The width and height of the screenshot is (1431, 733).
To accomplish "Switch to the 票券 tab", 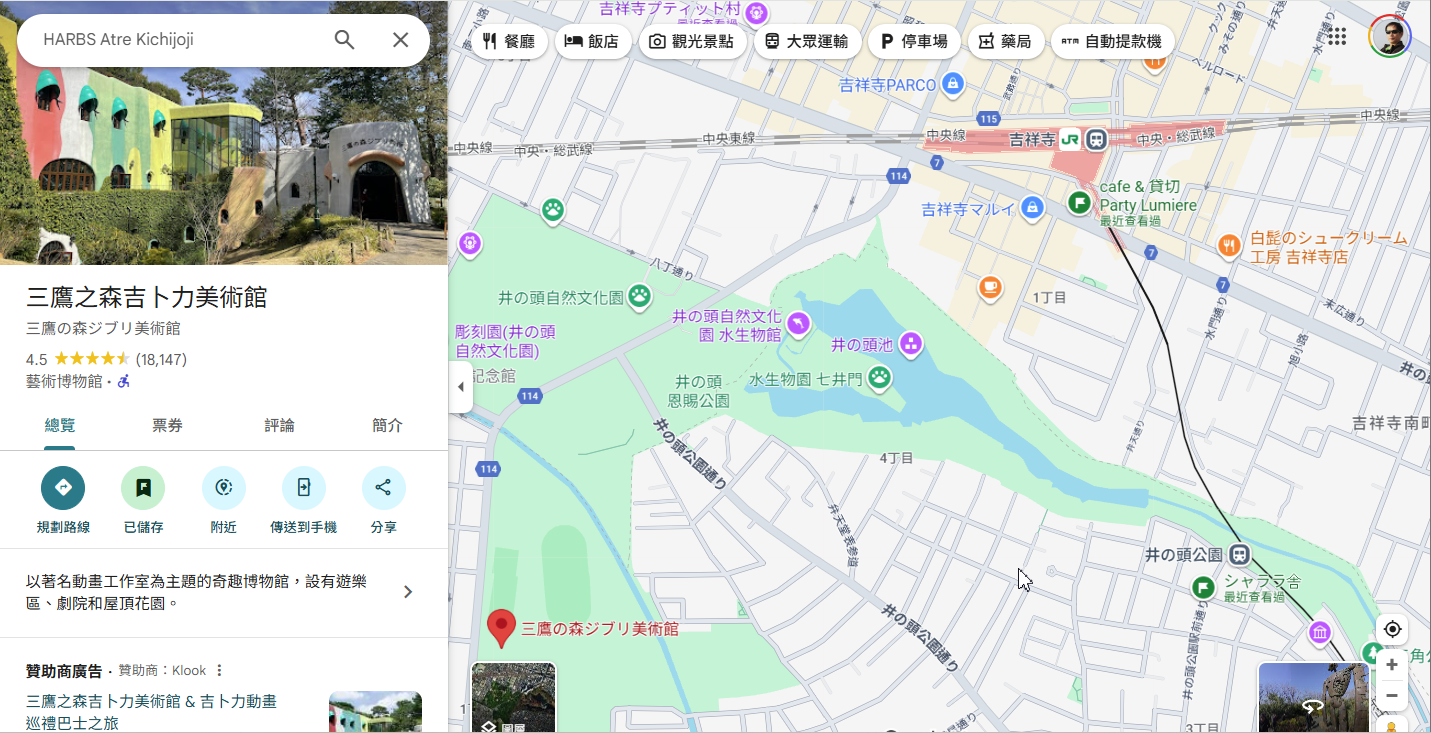I will pos(167,426).
